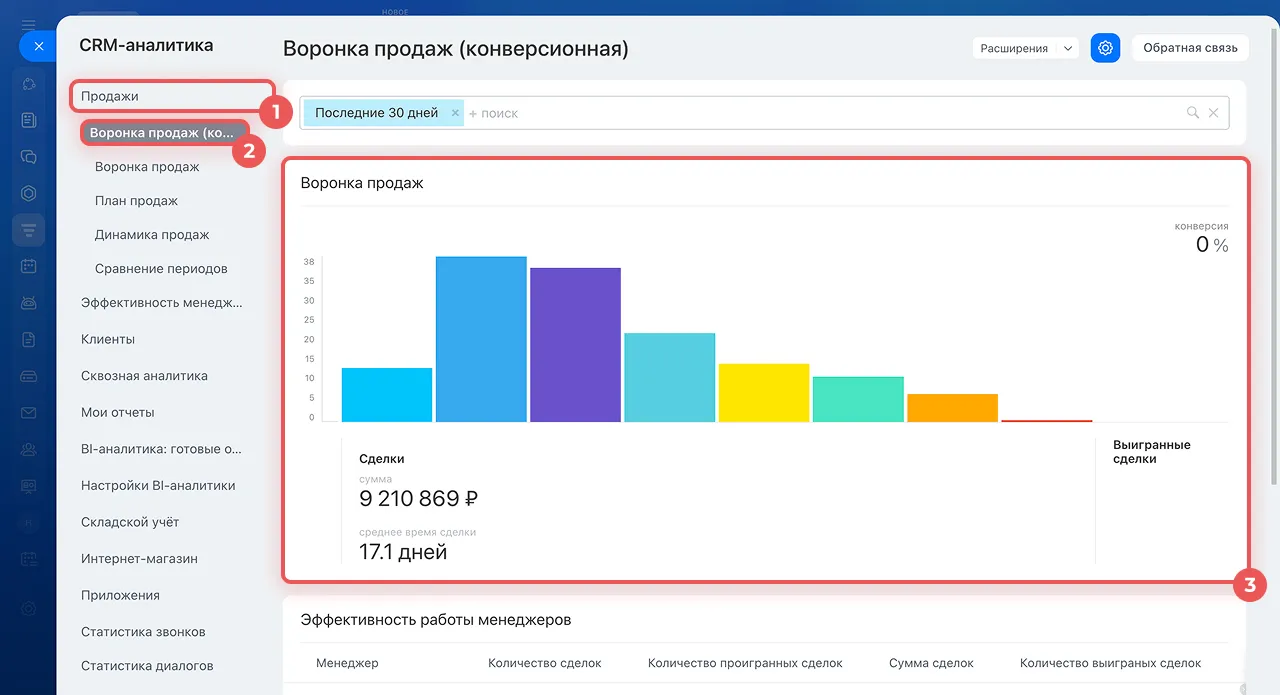The height and width of the screenshot is (695, 1280).
Task: Click the blue gear settings button in header
Action: 1105,47
